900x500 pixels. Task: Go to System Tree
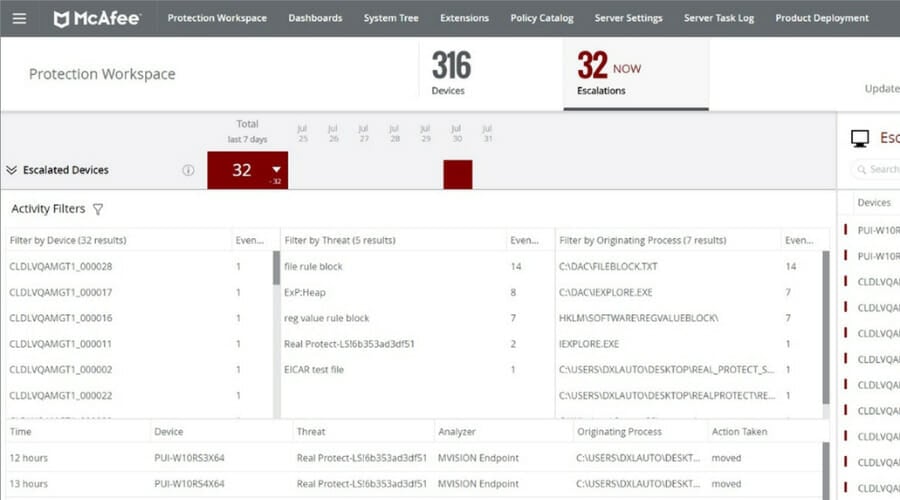[391, 18]
